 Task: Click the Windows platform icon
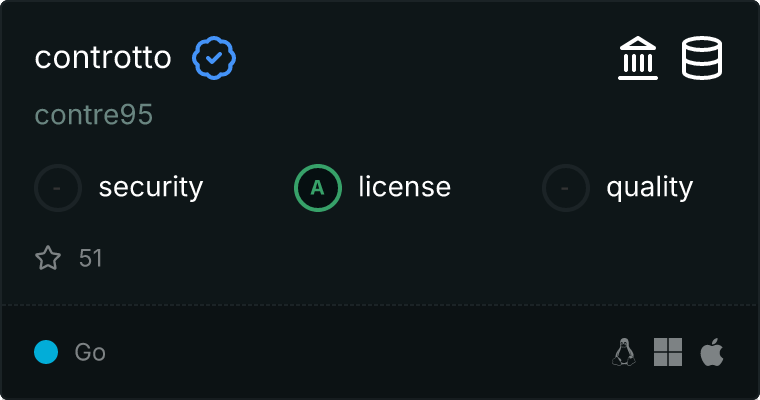[668, 352]
